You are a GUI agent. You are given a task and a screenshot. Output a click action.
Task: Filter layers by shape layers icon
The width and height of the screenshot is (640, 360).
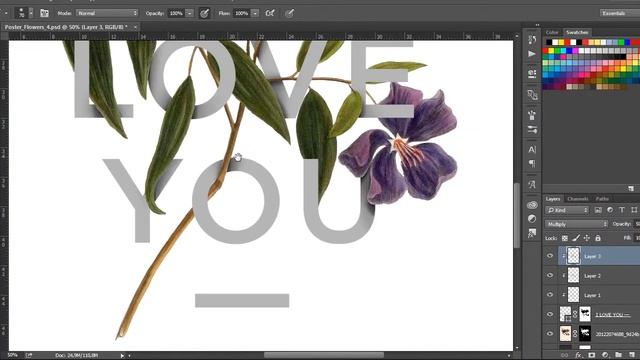point(634,210)
